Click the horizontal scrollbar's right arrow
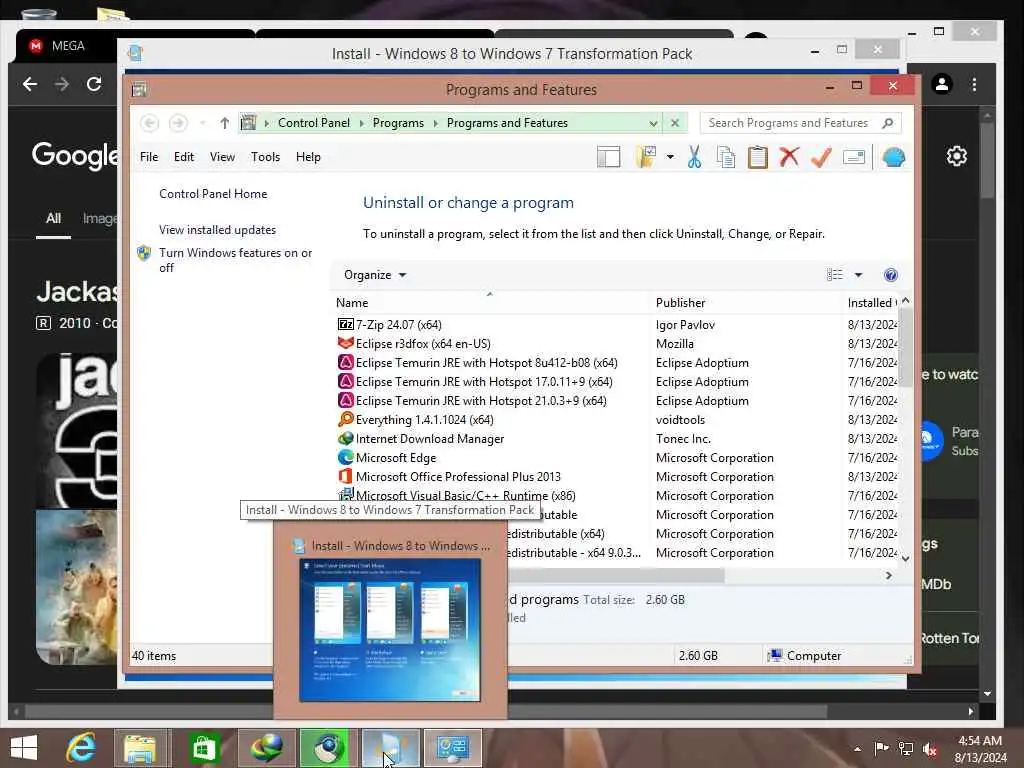Screen dimensions: 1024x768 click(x=889, y=575)
